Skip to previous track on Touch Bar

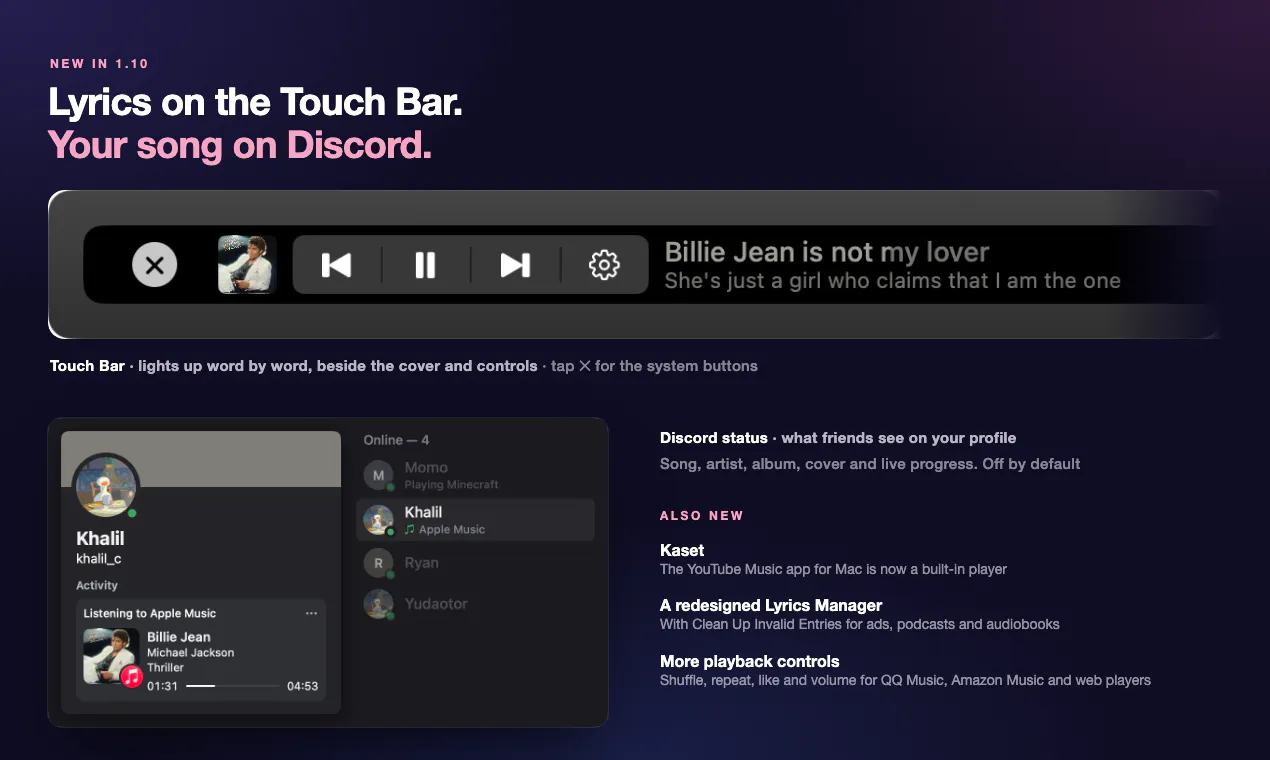336,265
